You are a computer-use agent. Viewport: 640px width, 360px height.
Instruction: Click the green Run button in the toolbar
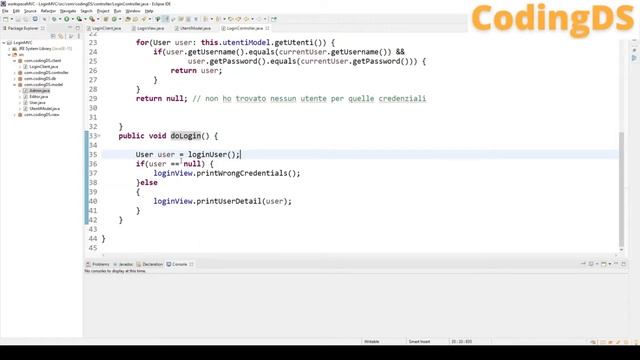click(67, 19)
